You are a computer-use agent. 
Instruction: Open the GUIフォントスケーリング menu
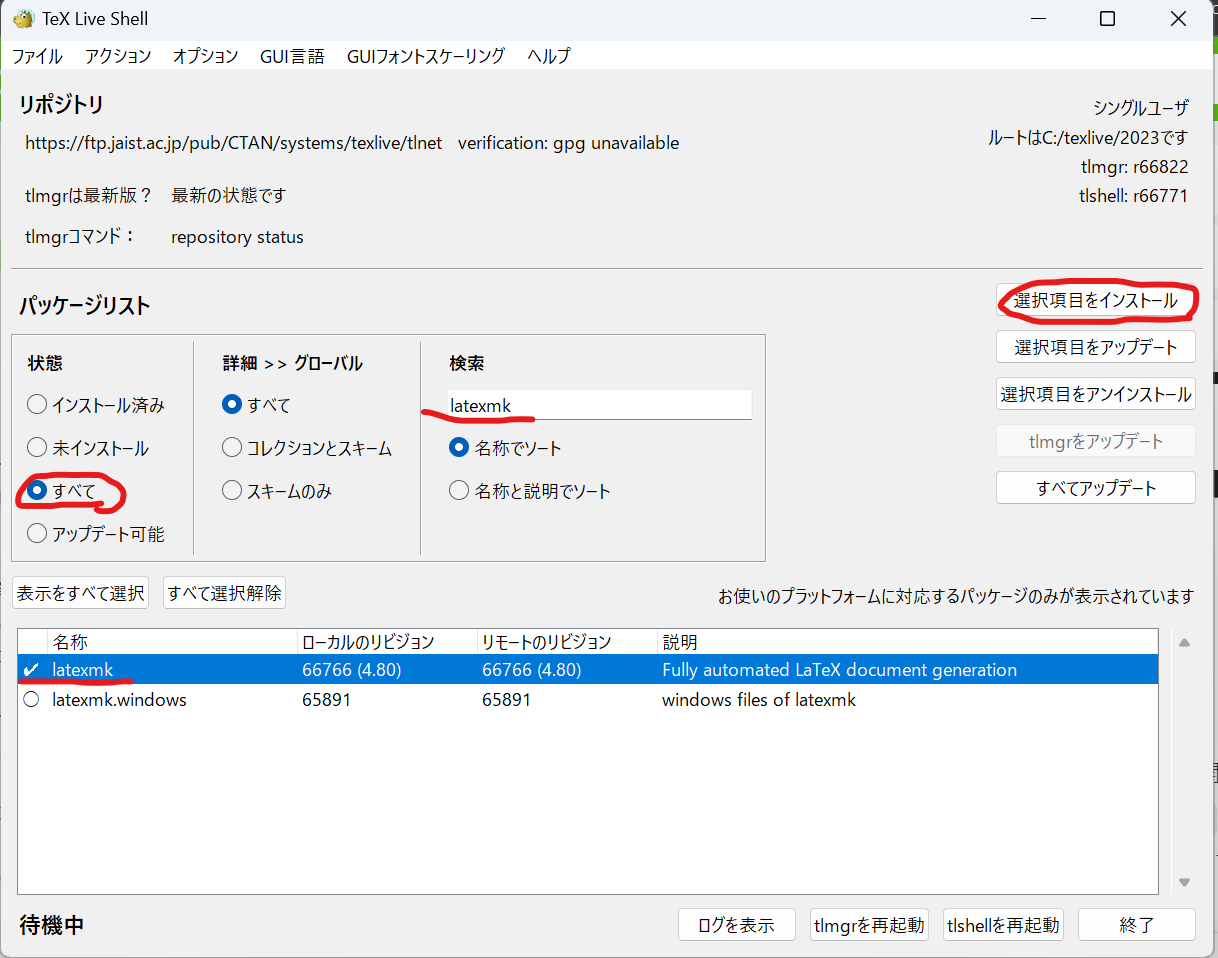pos(424,57)
